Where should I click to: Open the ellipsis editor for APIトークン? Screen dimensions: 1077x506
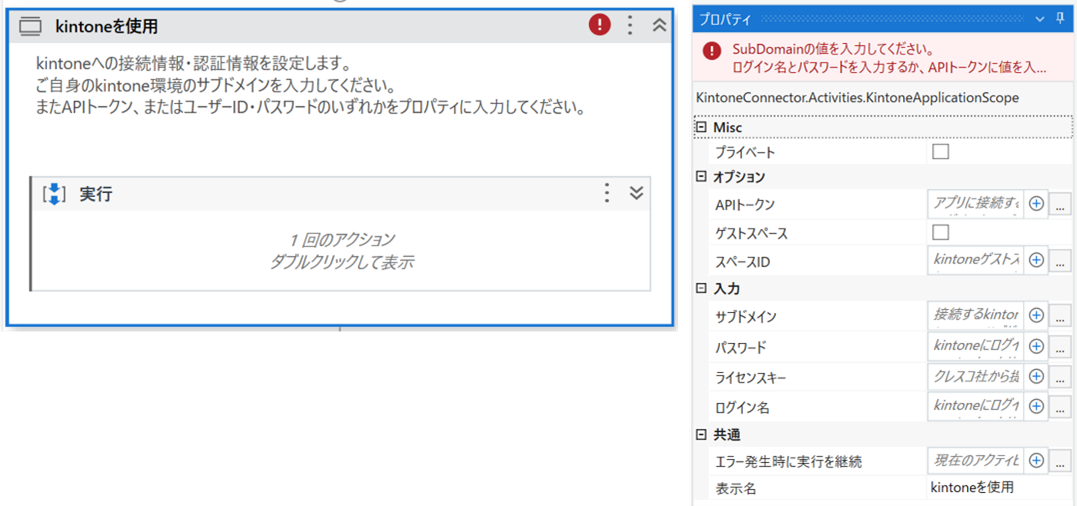tap(1061, 205)
